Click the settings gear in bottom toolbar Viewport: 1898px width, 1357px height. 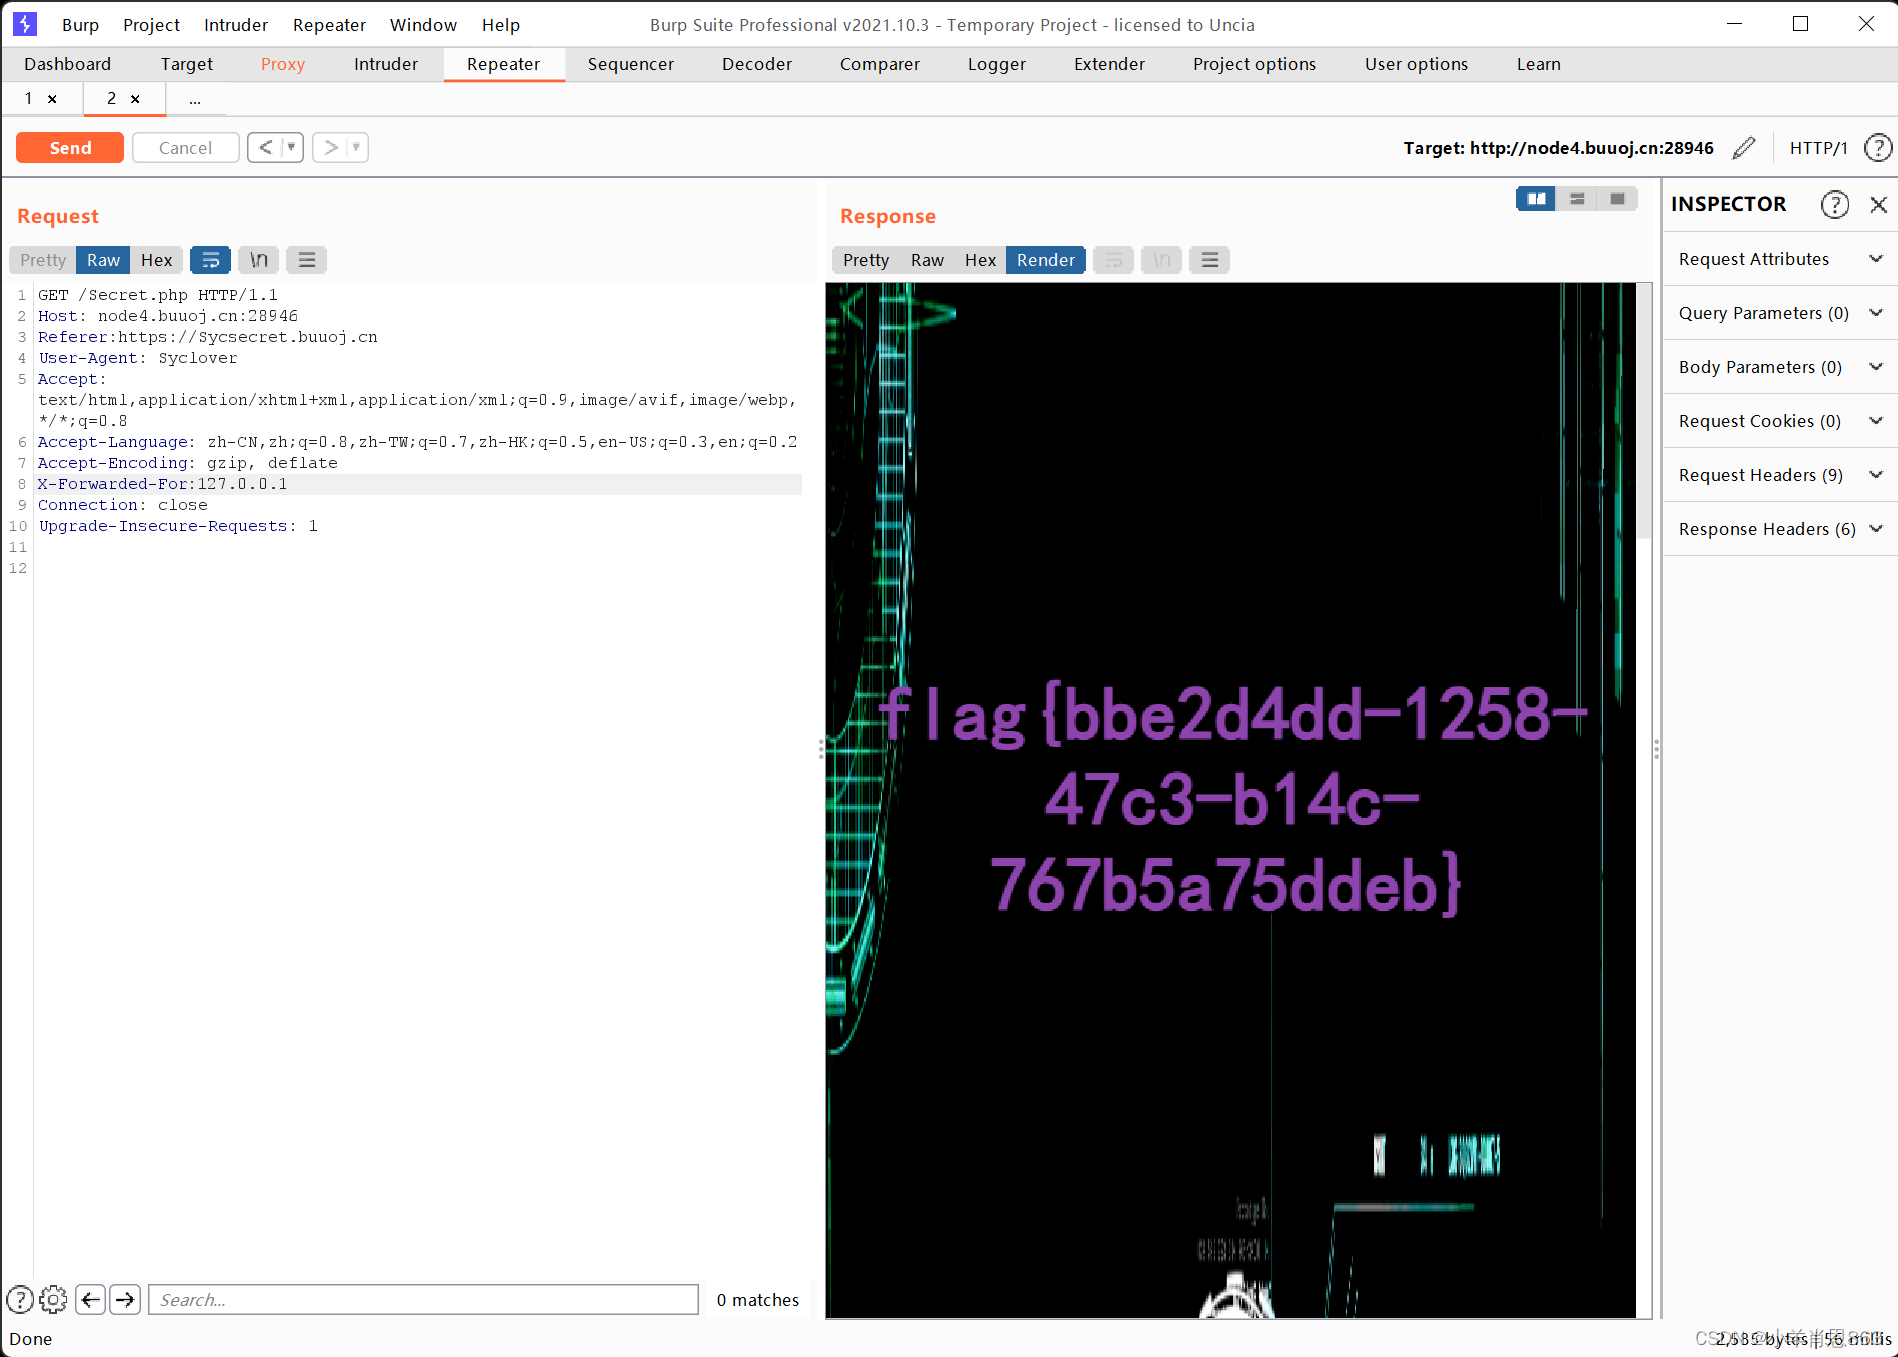pyautogui.click(x=53, y=1299)
